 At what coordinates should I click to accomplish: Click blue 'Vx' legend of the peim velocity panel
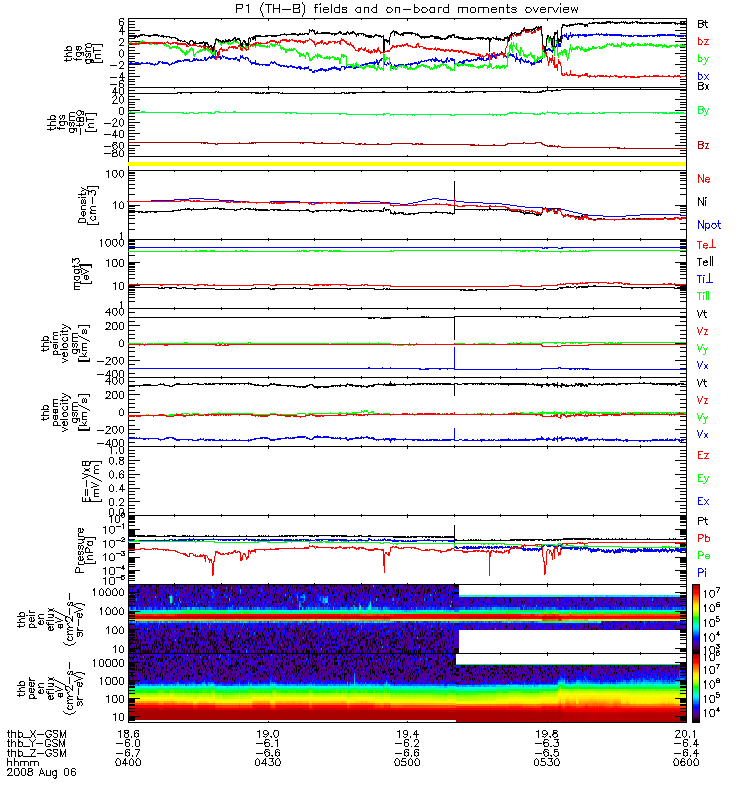703,366
